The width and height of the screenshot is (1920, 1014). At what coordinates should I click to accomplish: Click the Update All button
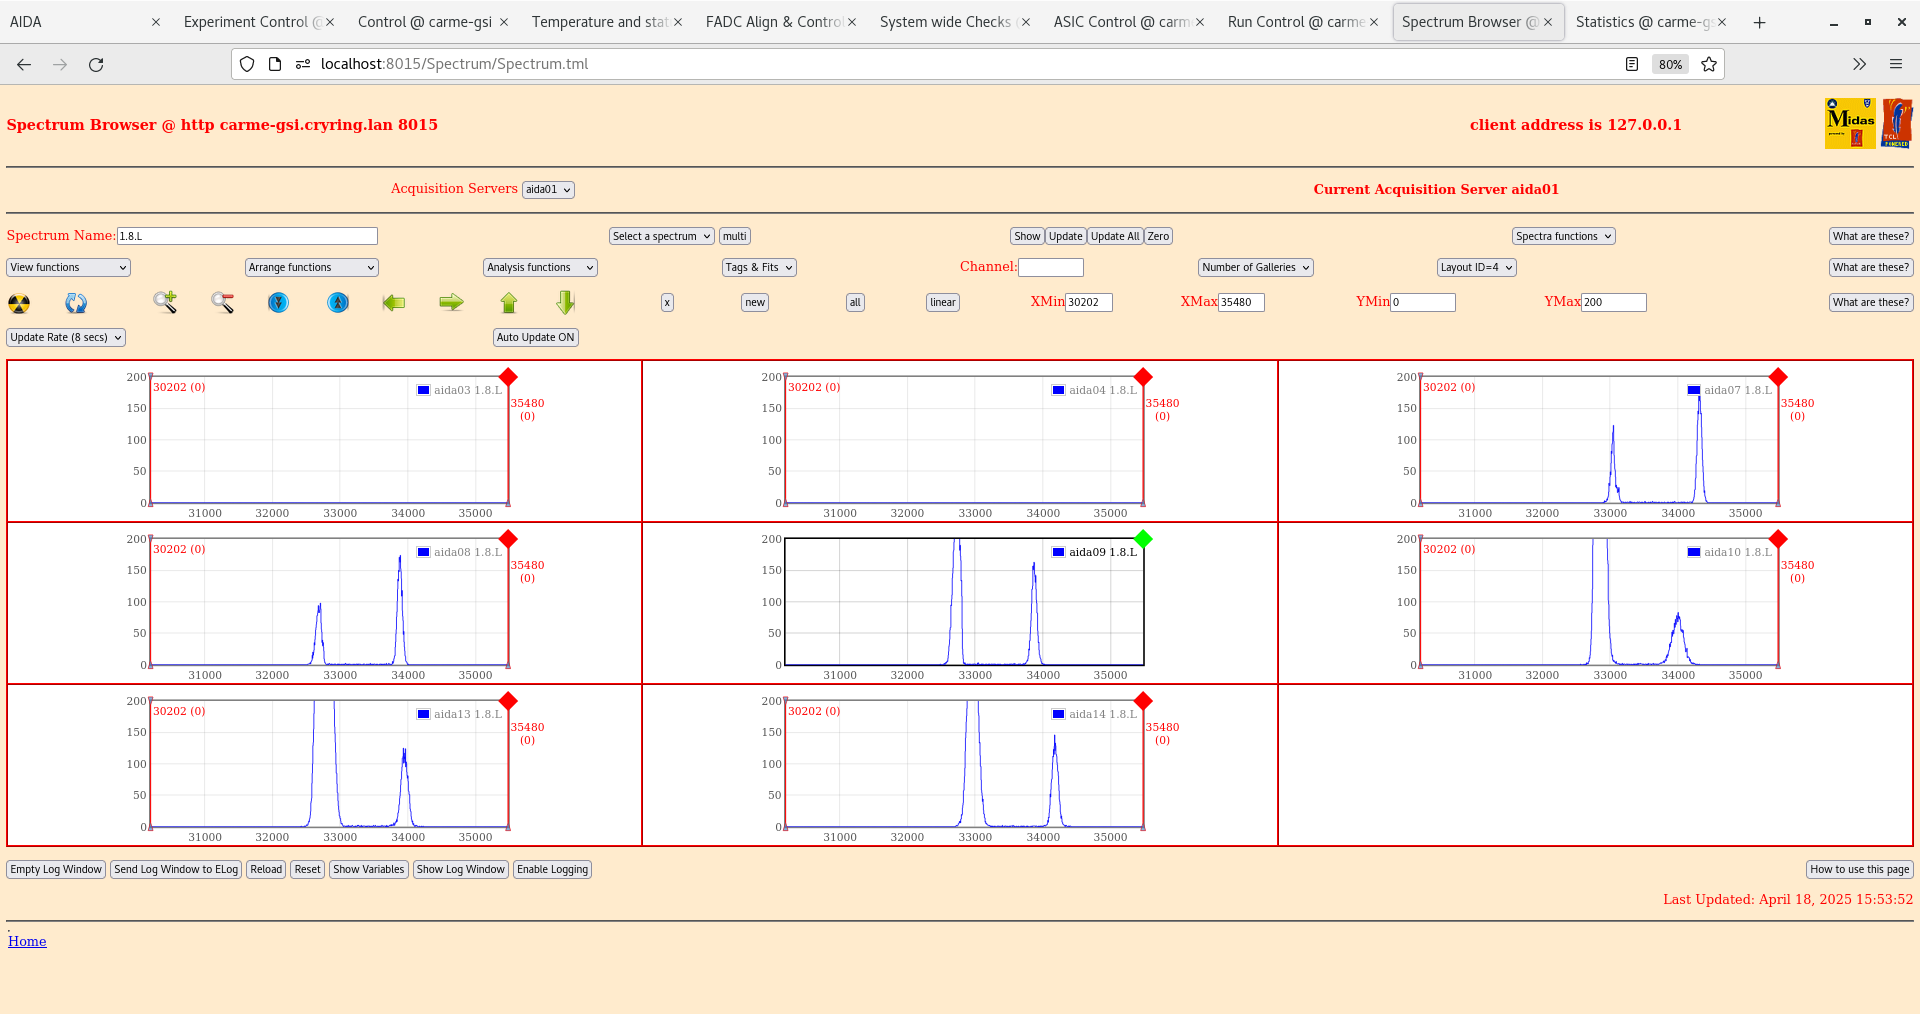coord(1115,236)
